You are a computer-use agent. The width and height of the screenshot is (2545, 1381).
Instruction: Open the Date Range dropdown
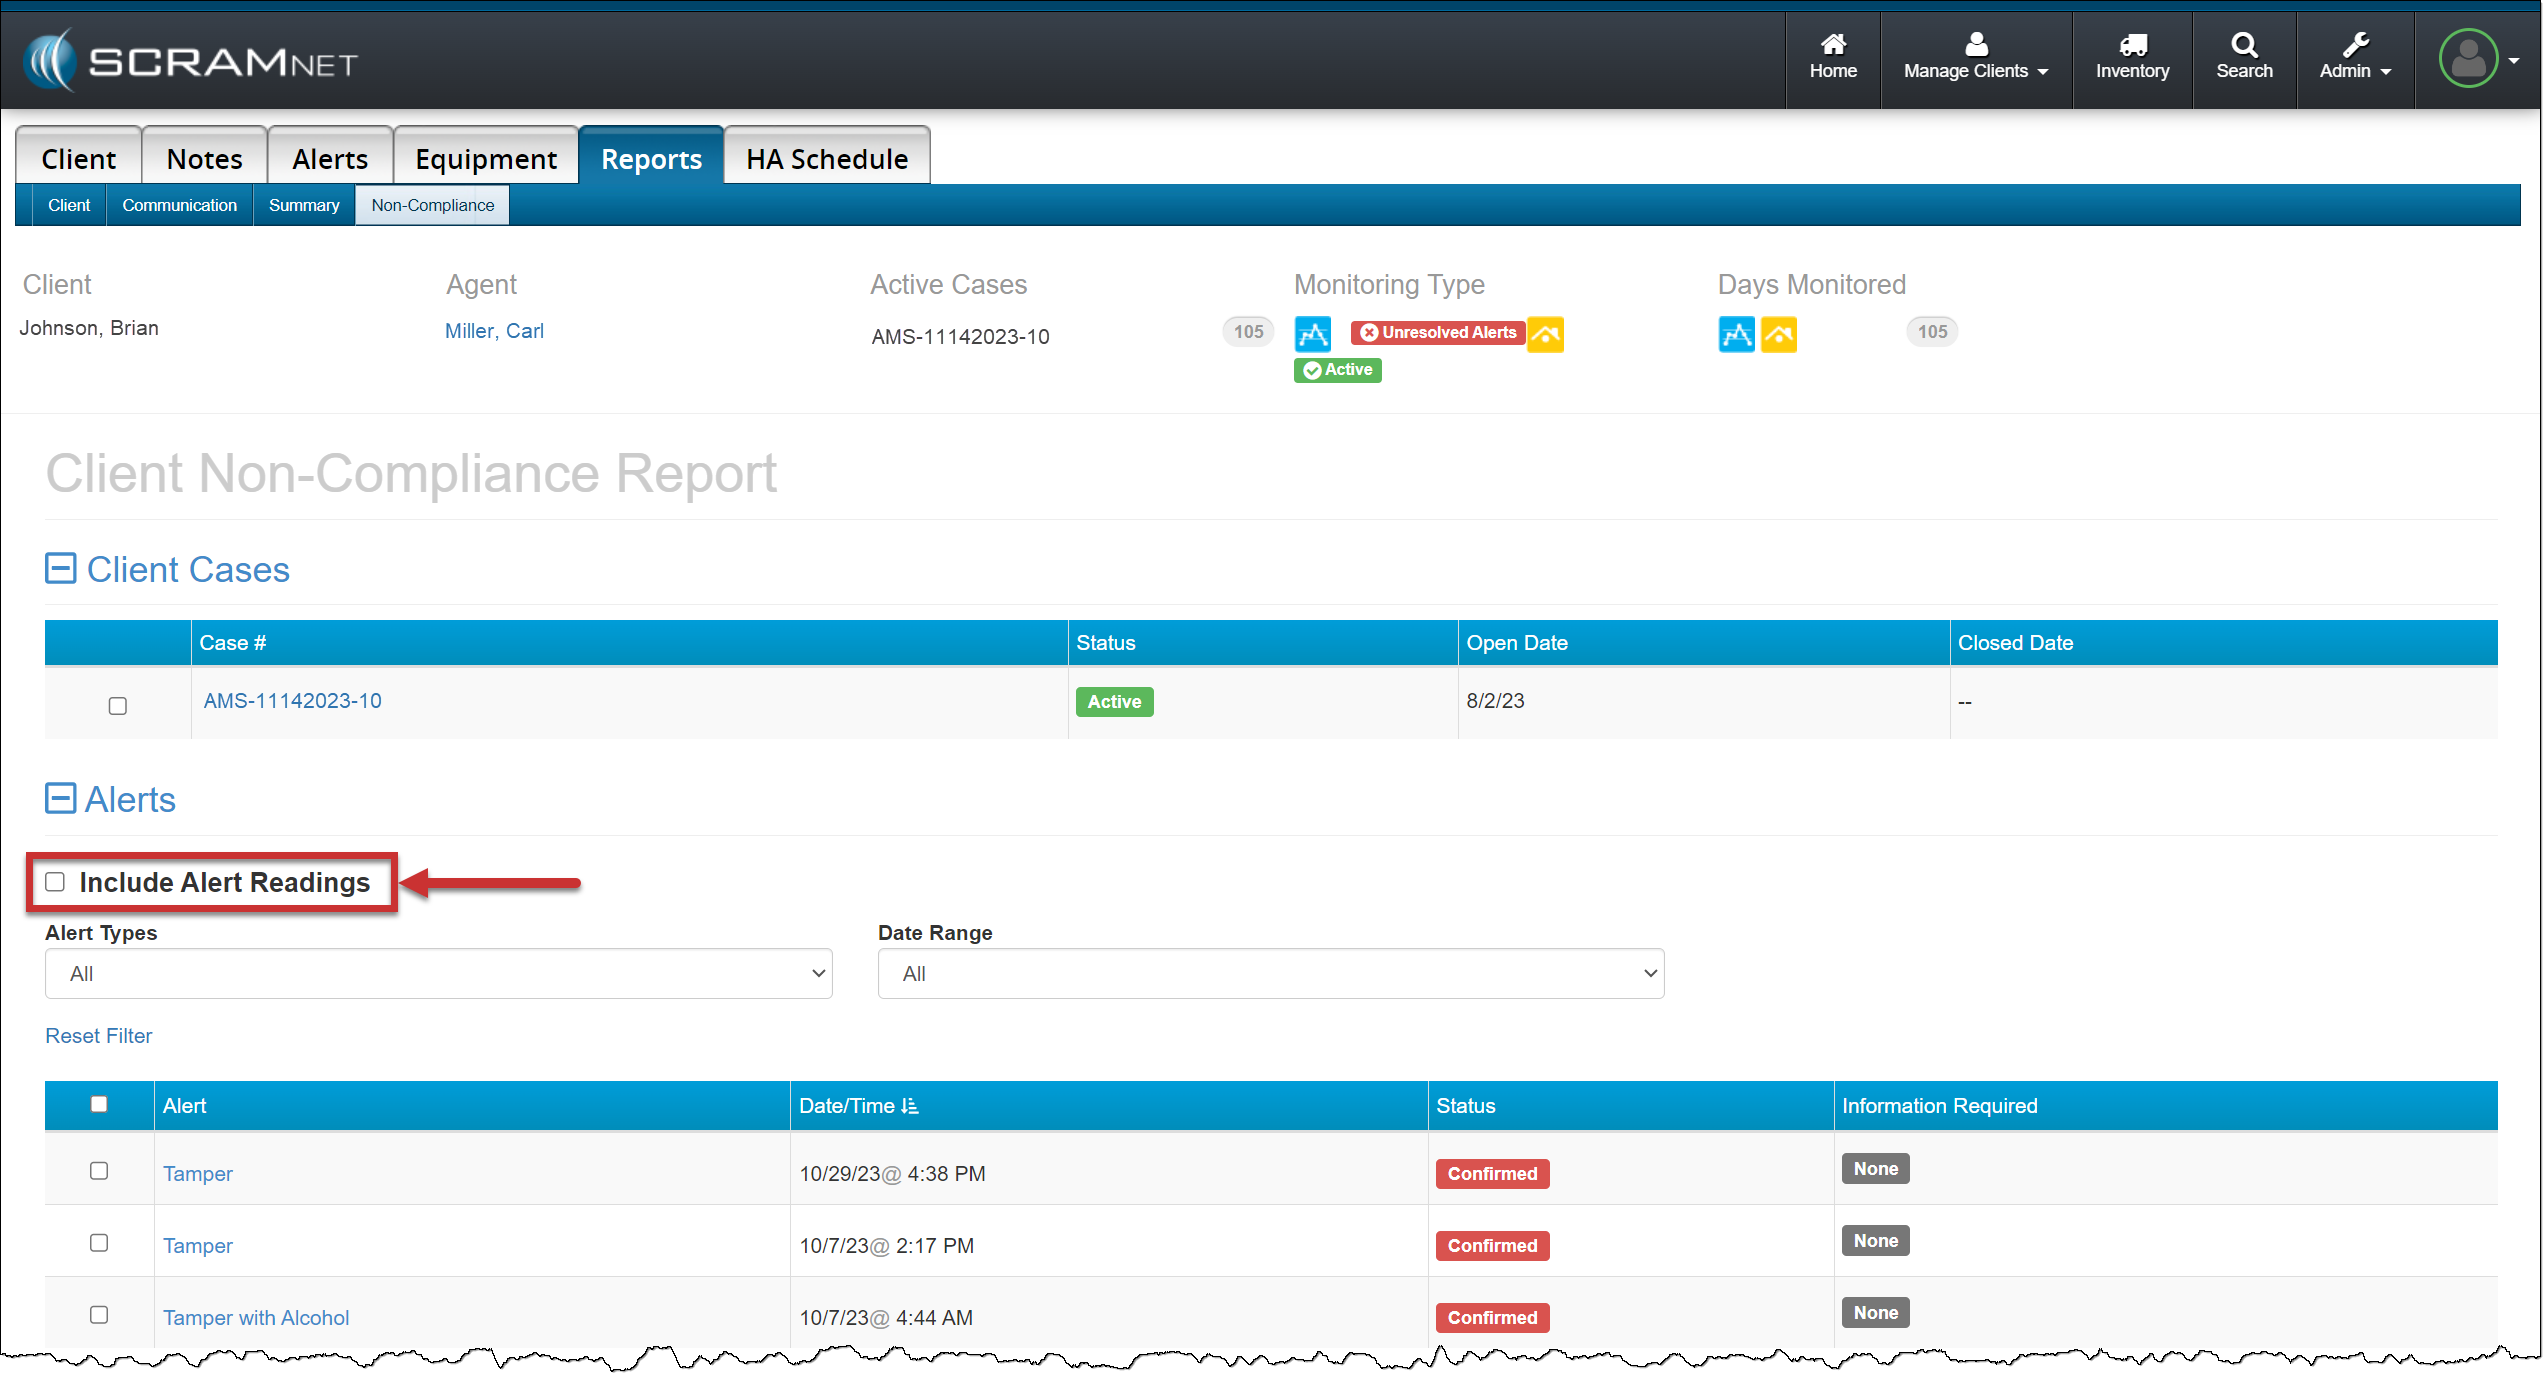pyautogui.click(x=1270, y=974)
